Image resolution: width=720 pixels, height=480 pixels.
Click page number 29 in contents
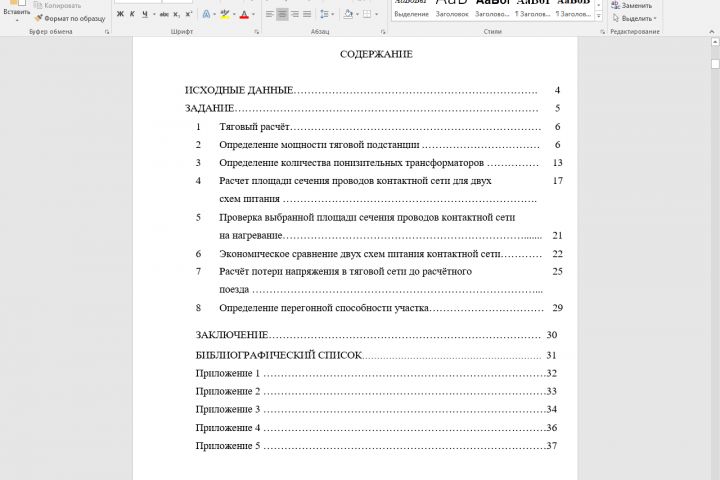(557, 308)
